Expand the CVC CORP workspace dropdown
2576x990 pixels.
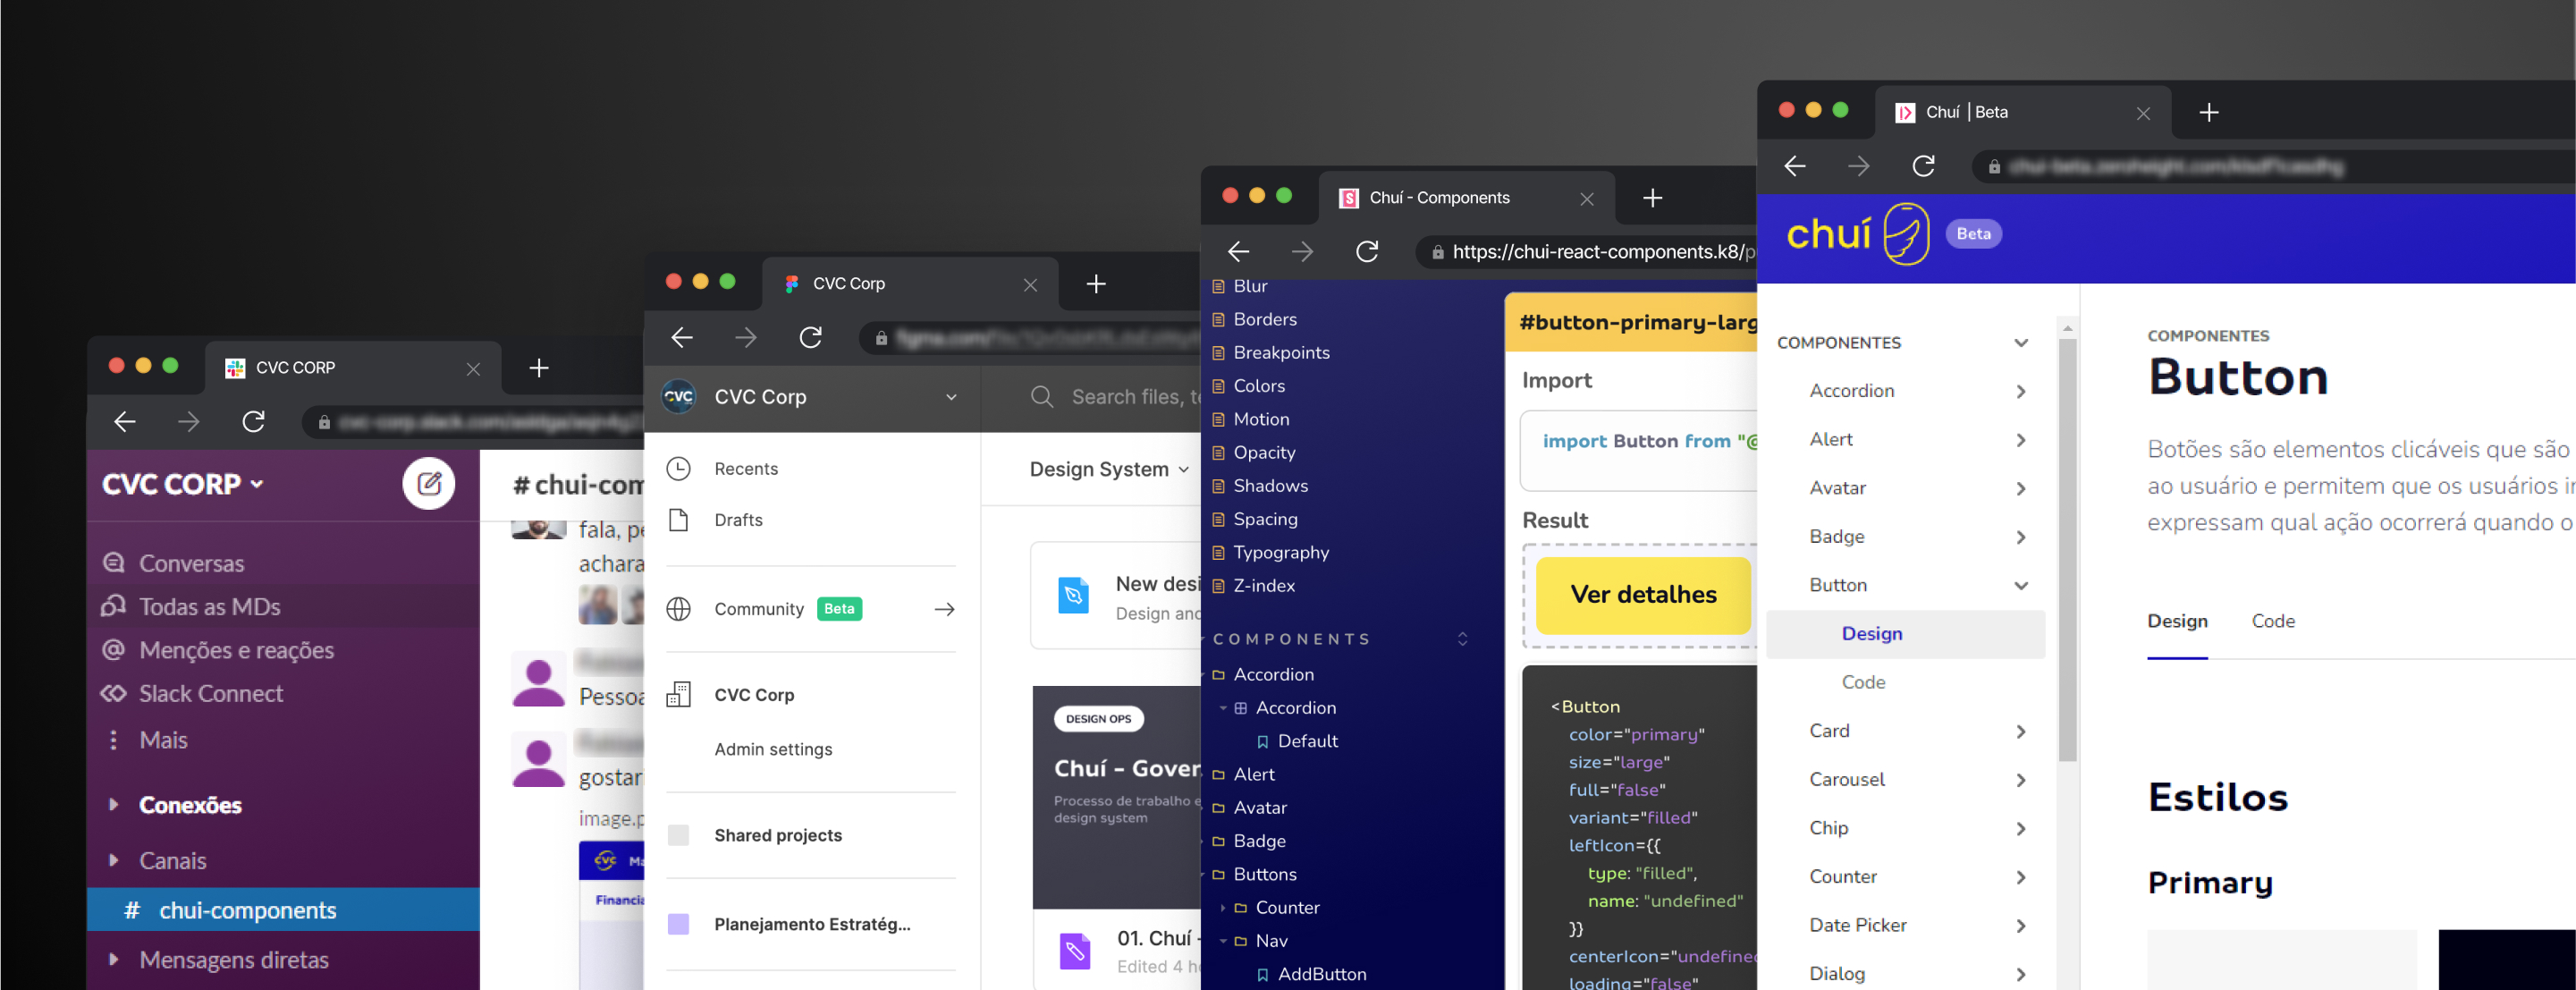(184, 484)
